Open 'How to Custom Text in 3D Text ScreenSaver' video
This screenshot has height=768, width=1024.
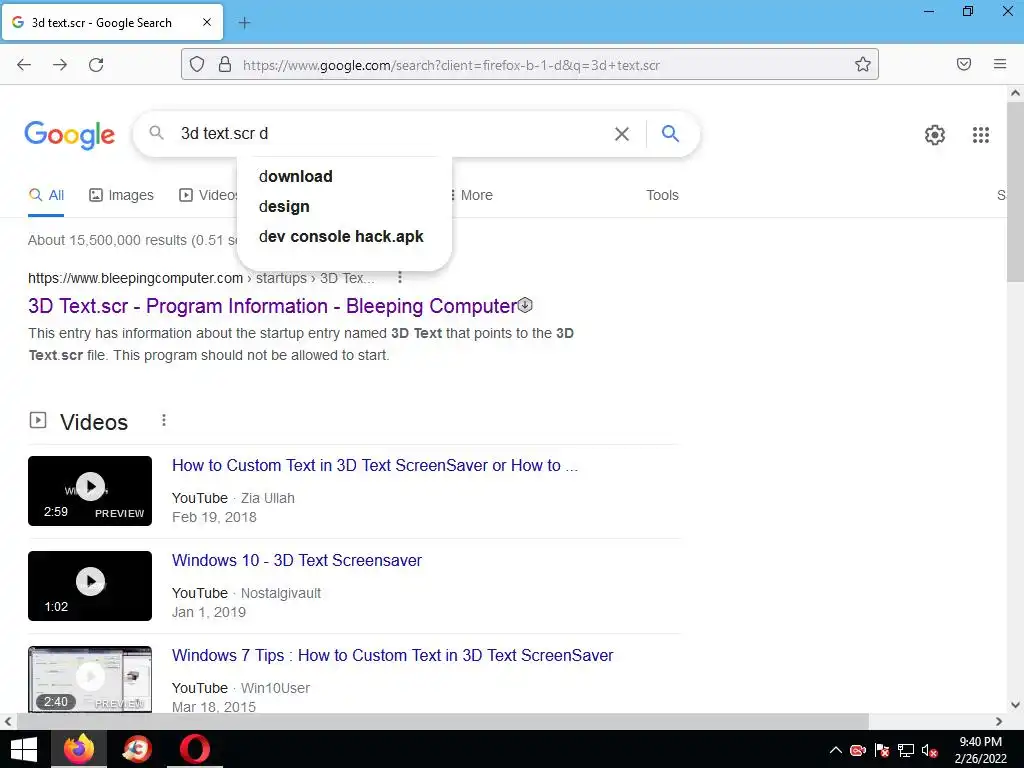point(375,466)
